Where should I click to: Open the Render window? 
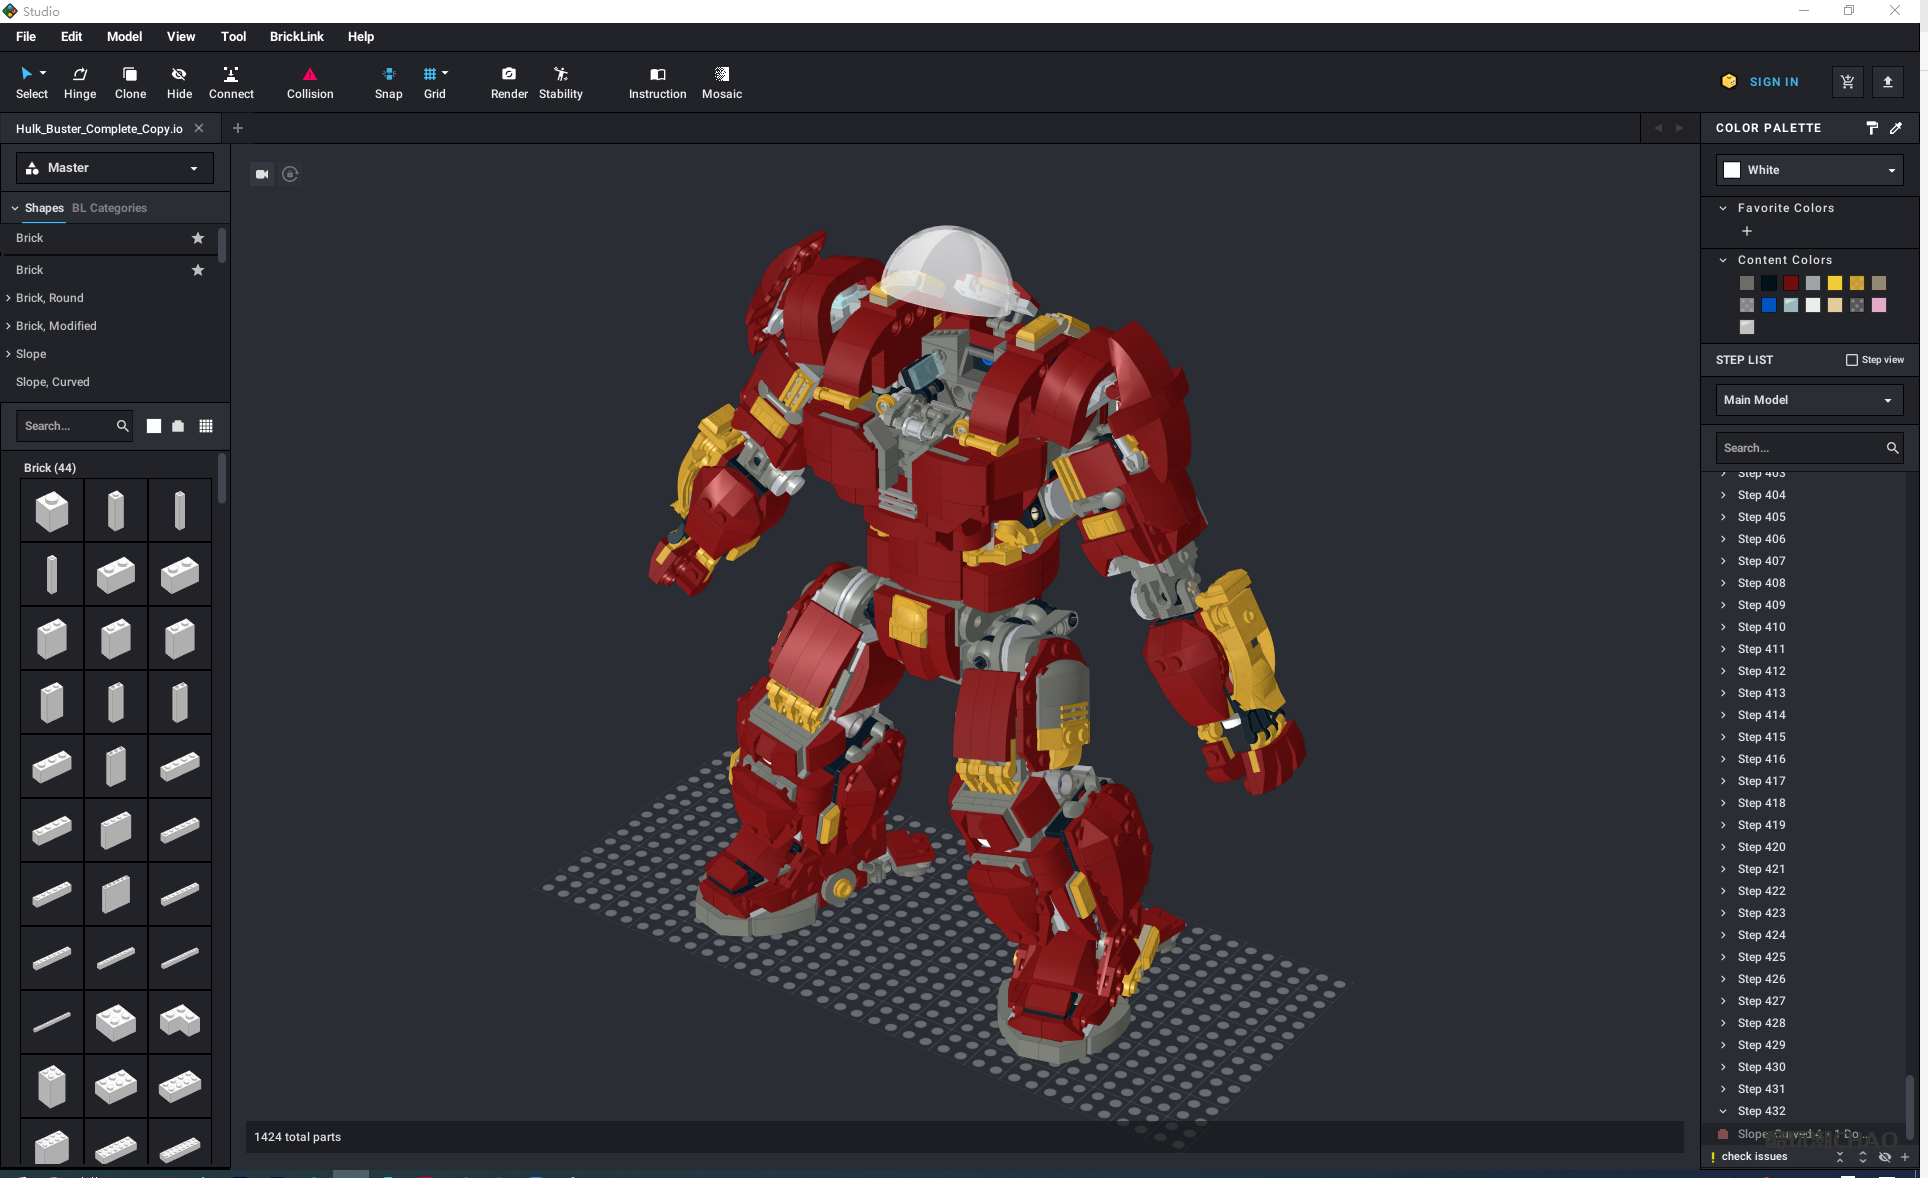click(x=509, y=82)
